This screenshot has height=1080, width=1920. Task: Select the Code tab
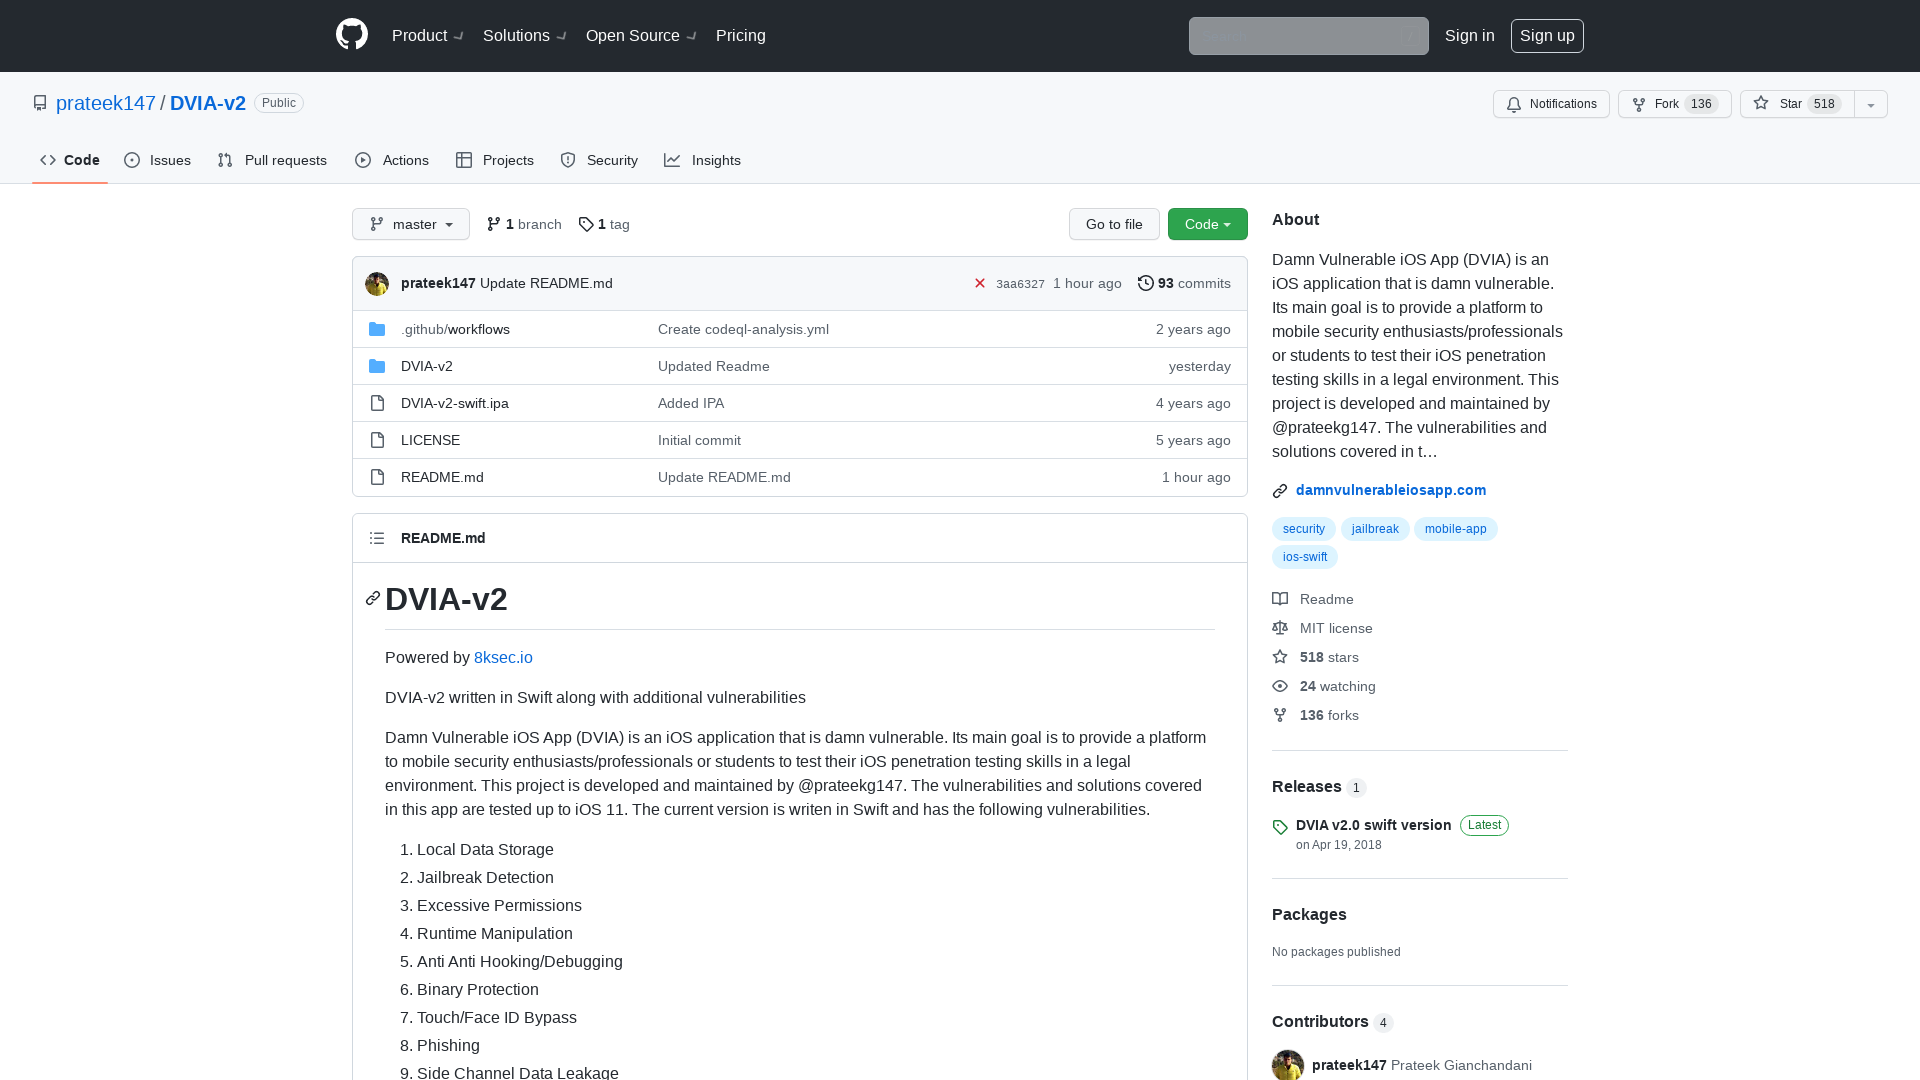[x=70, y=160]
